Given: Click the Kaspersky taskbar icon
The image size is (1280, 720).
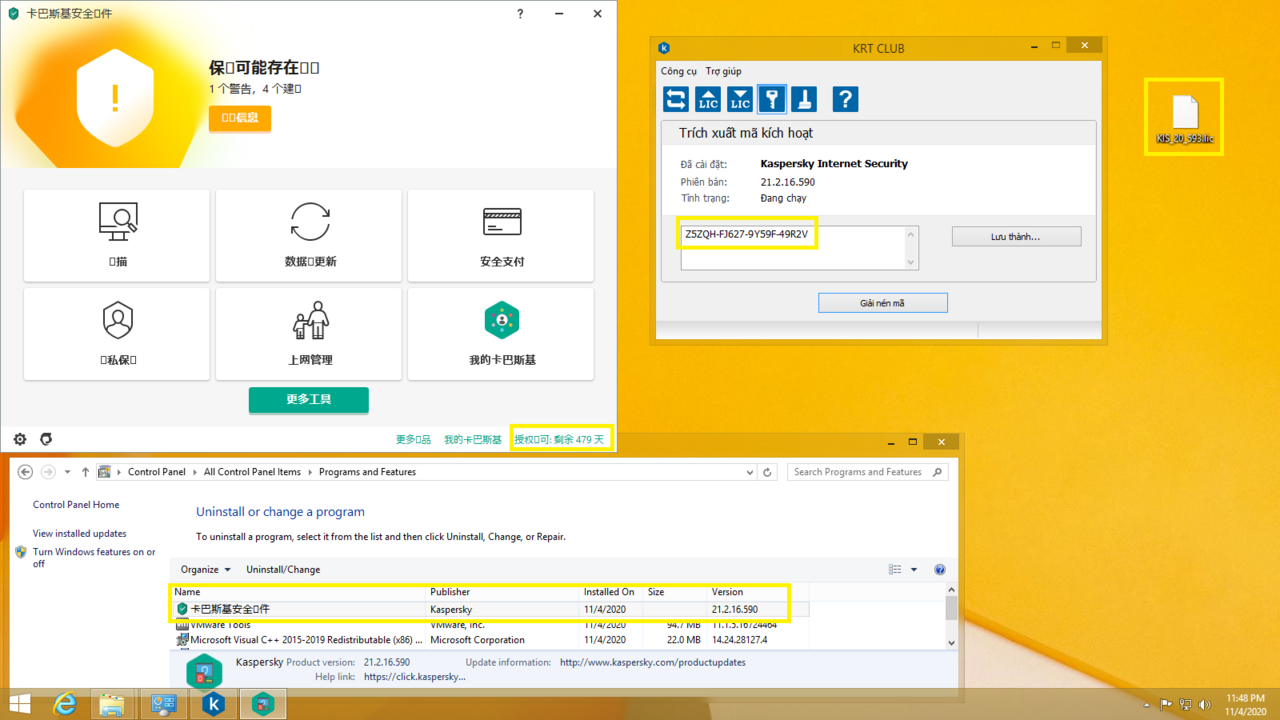Looking at the screenshot, I should [x=263, y=704].
